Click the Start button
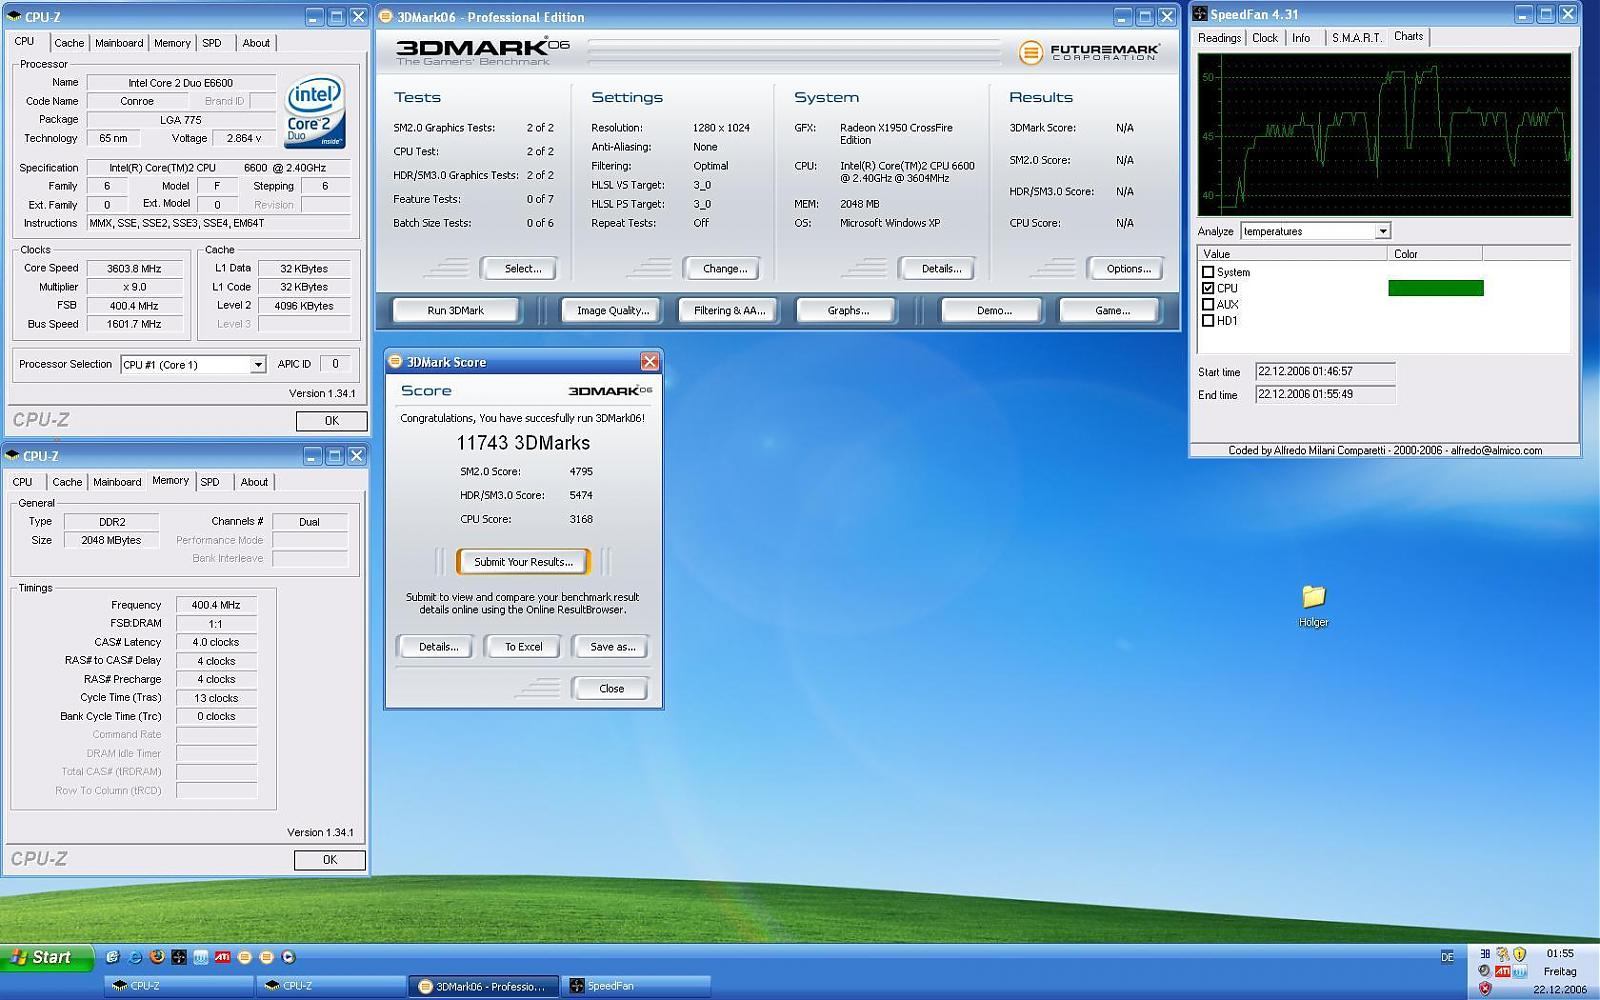Image resolution: width=1600 pixels, height=1000 pixels. pyautogui.click(x=47, y=957)
